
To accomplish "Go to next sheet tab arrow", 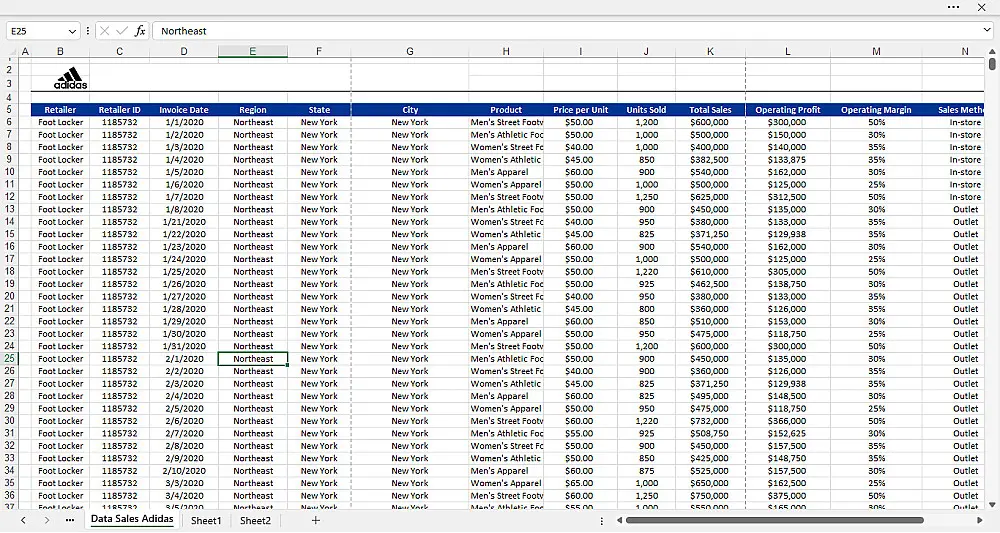I will 47,520.
